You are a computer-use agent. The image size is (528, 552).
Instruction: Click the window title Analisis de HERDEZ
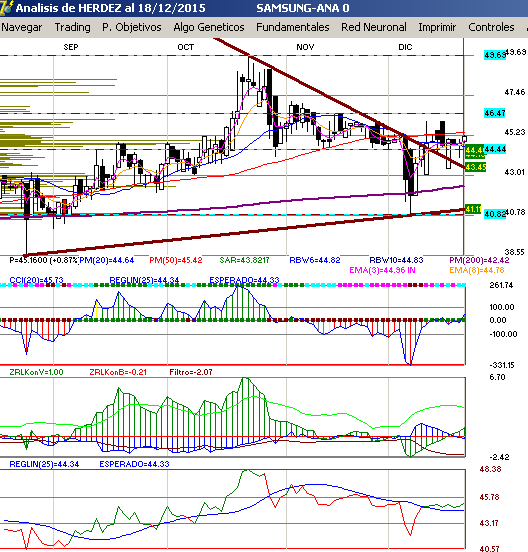111,8
